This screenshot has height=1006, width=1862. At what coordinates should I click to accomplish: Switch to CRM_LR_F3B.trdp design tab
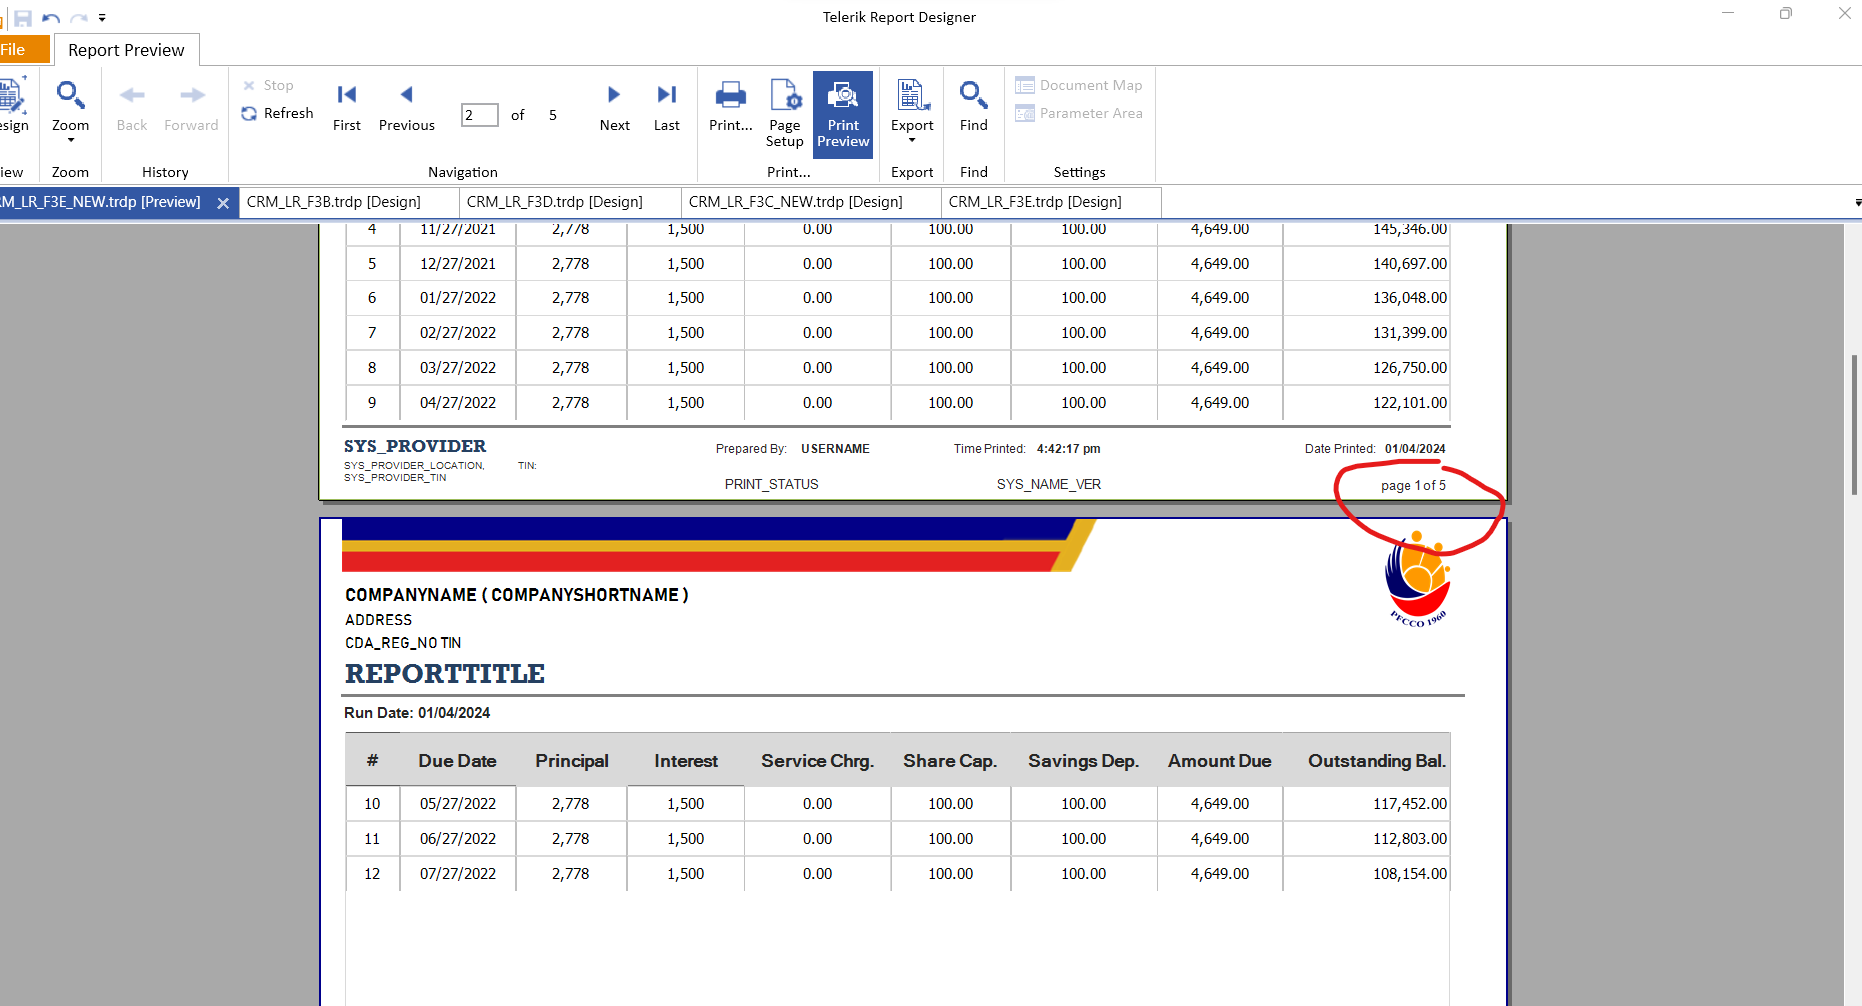coord(334,202)
